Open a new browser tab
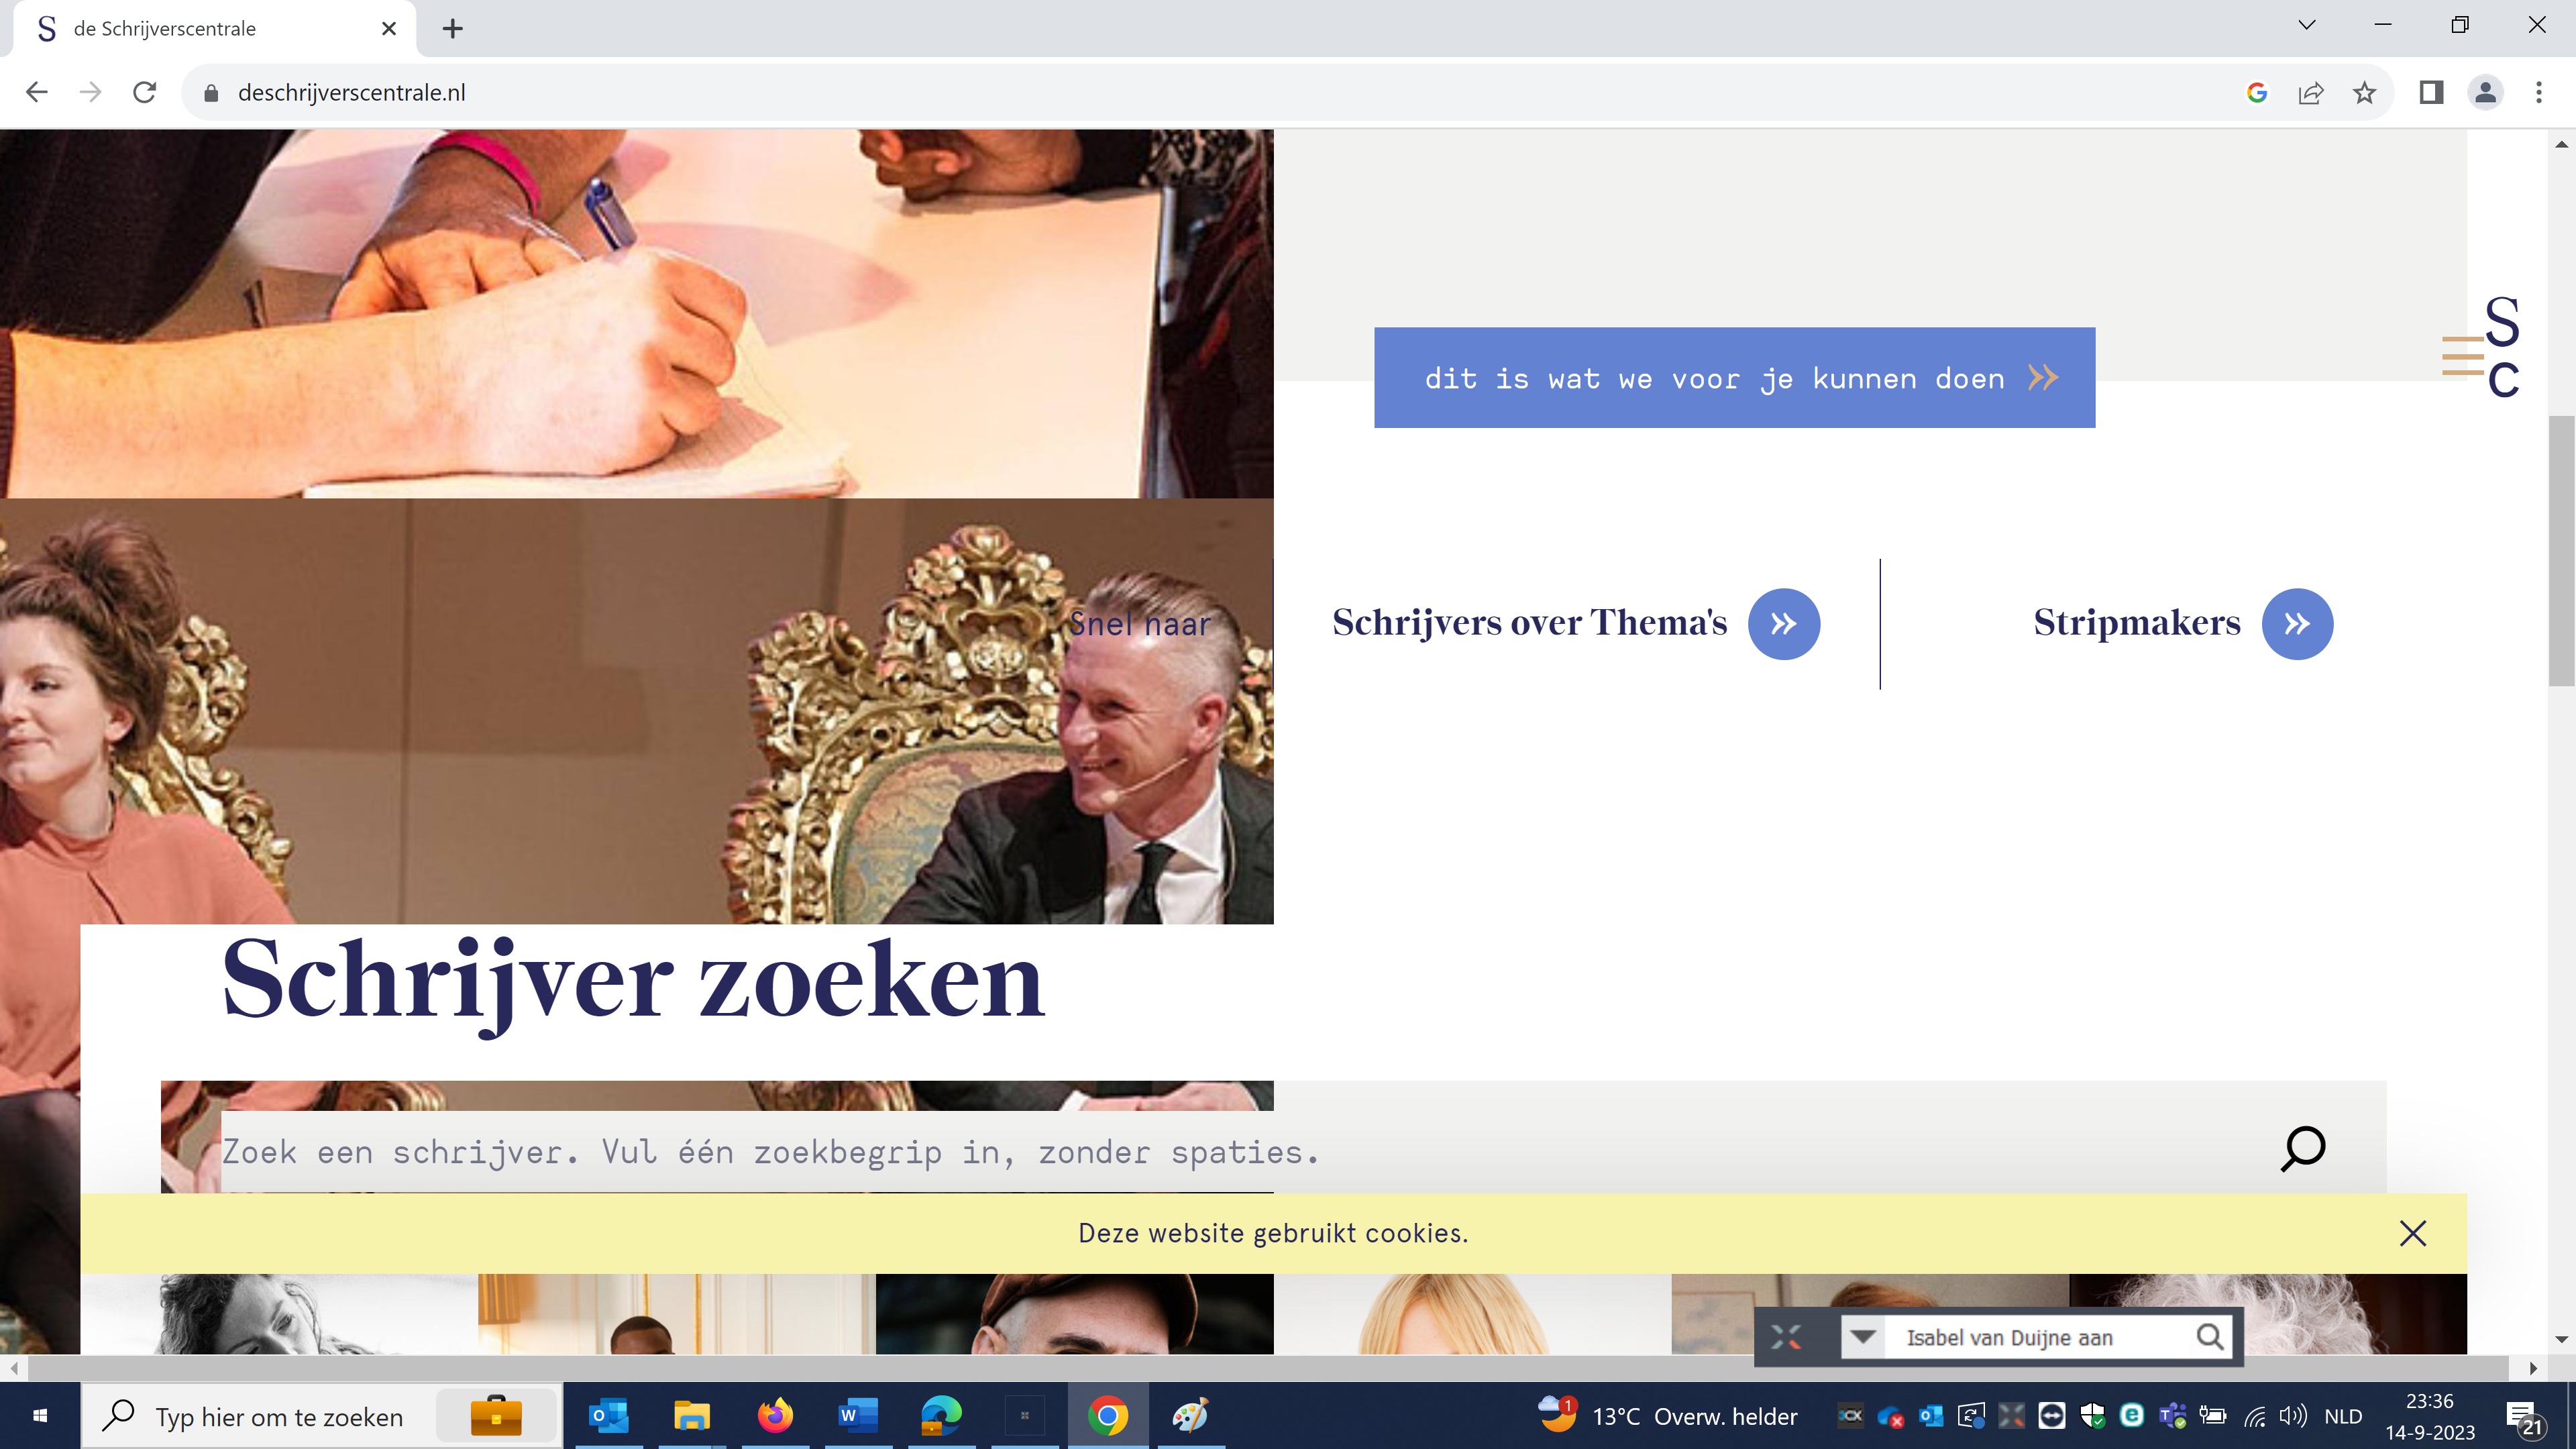This screenshot has height=1449, width=2576. pos(453,29)
